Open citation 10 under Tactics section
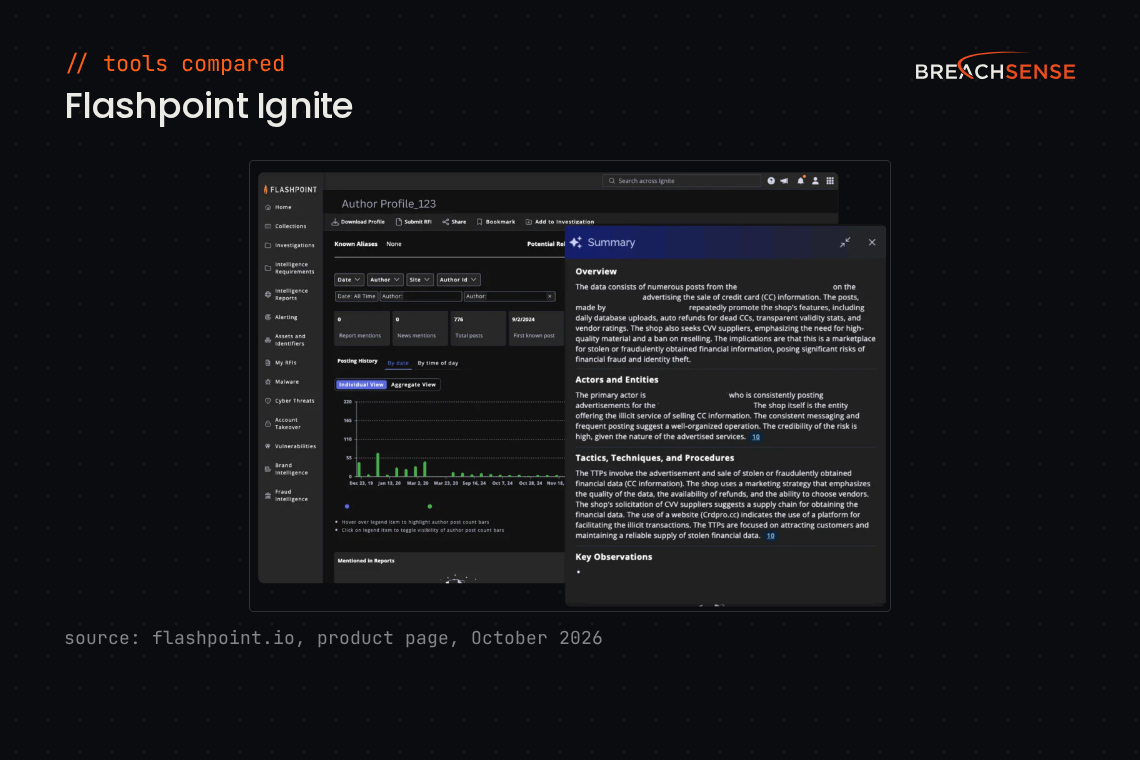 [771, 536]
